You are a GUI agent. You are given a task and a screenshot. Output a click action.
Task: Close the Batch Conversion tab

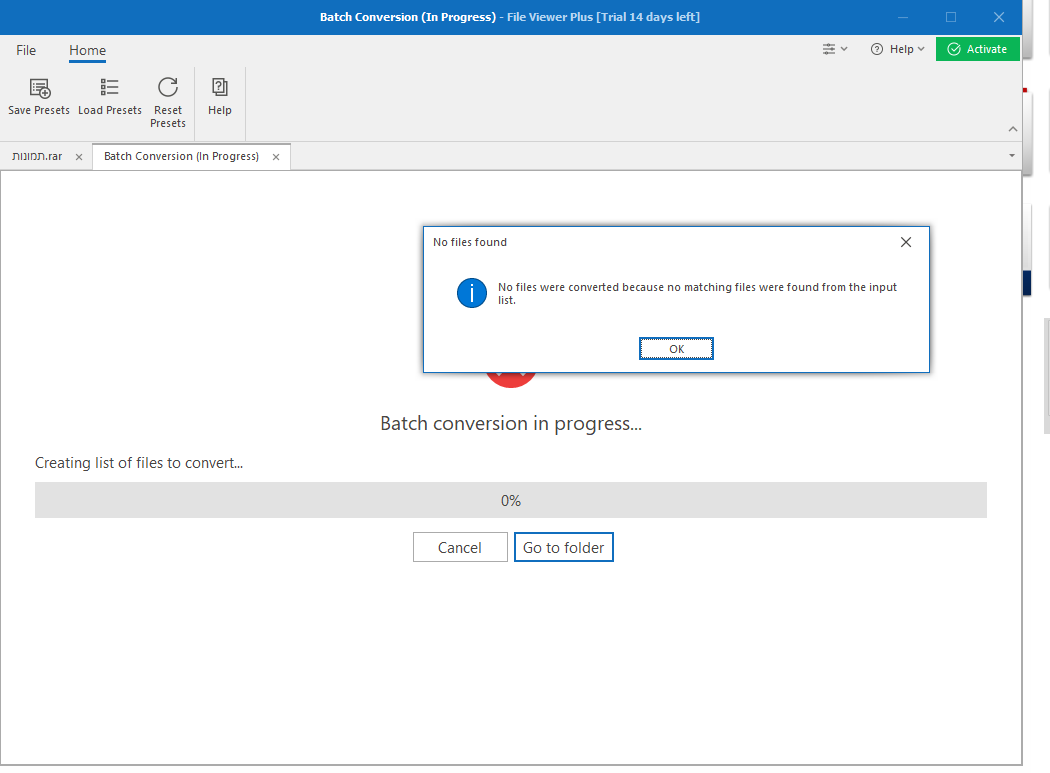276,157
